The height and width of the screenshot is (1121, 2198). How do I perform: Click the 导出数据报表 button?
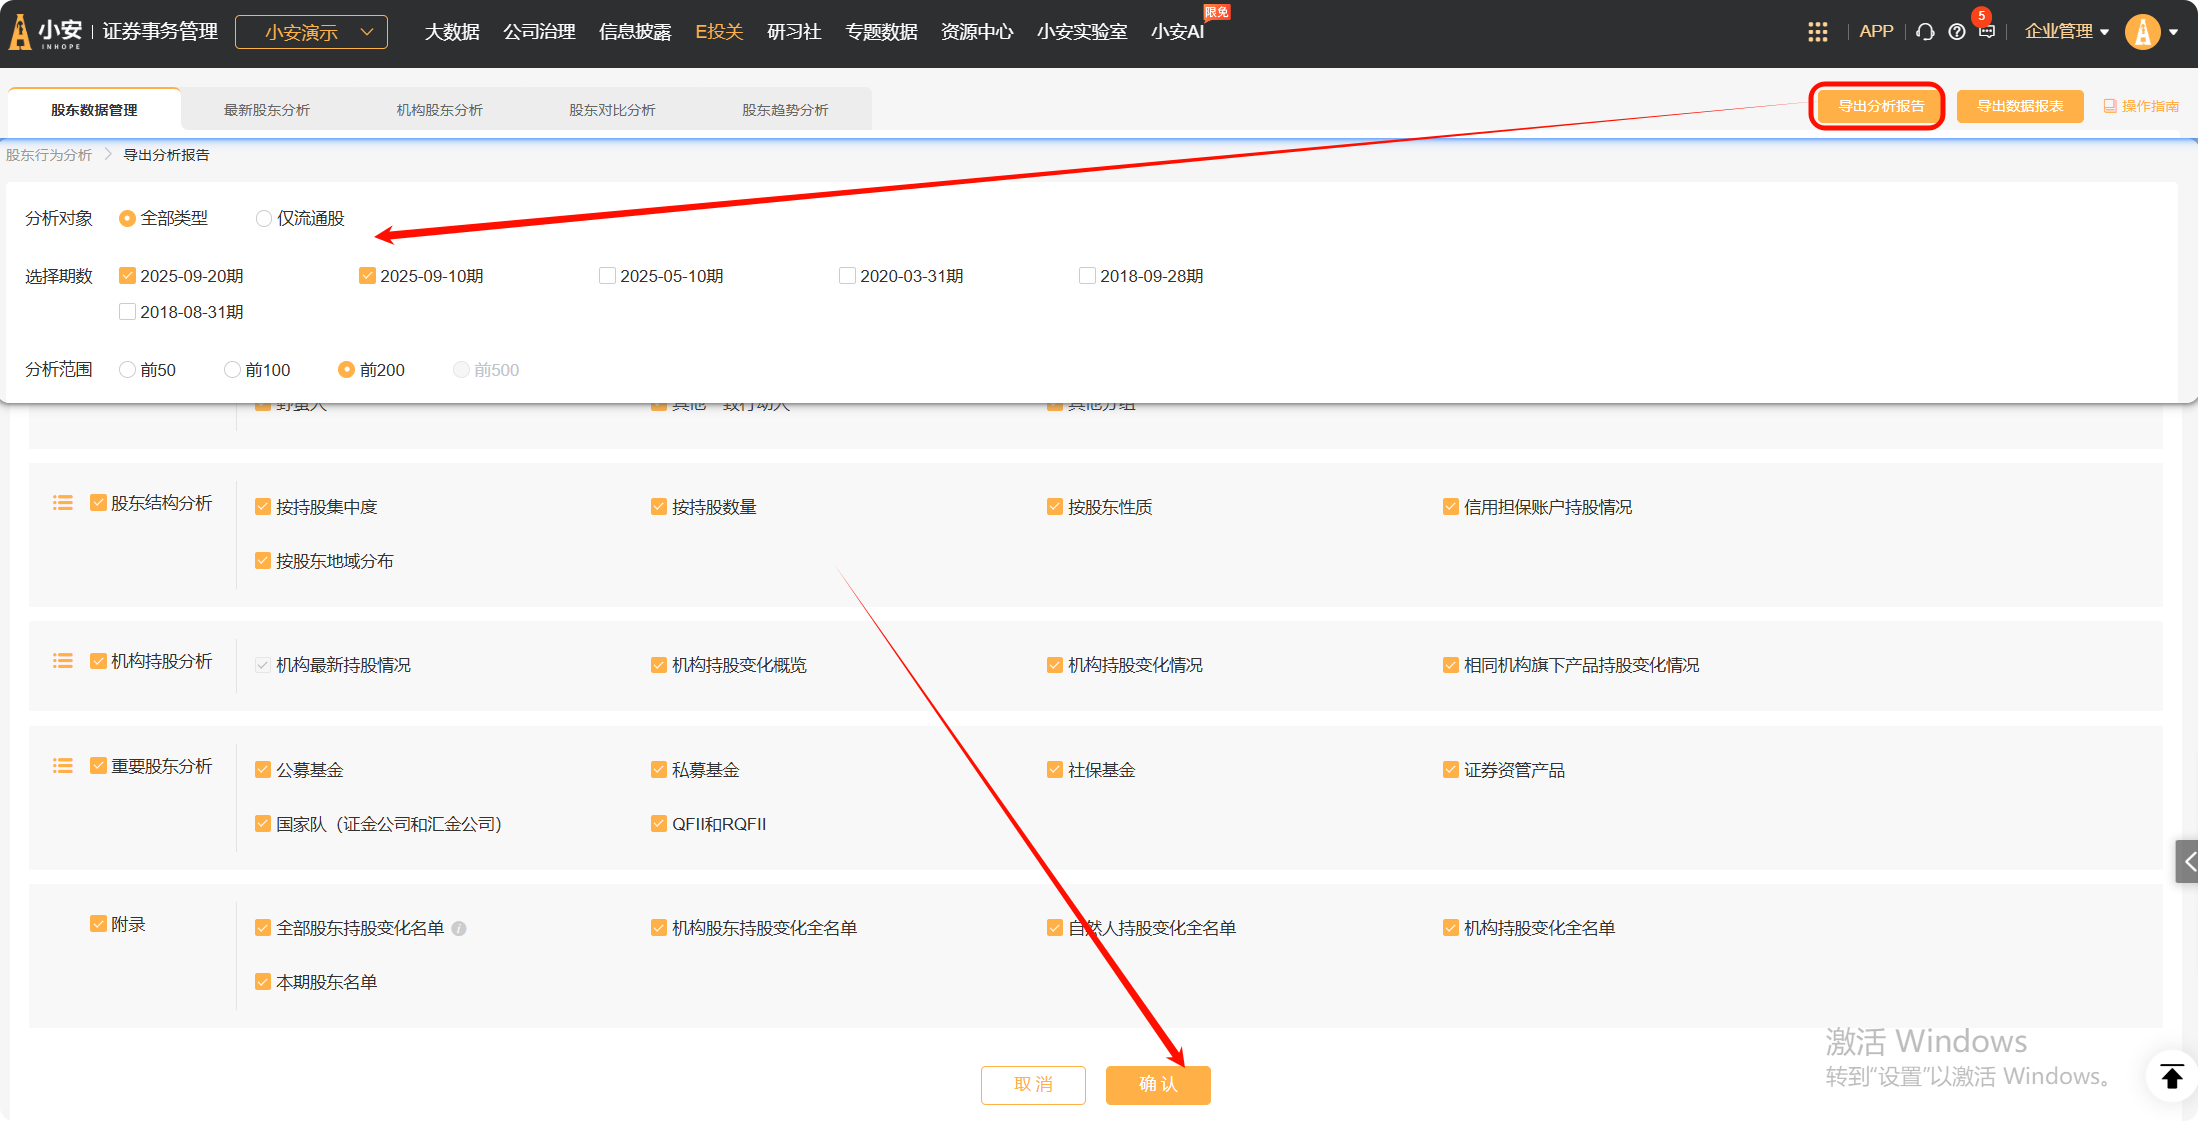click(2019, 106)
